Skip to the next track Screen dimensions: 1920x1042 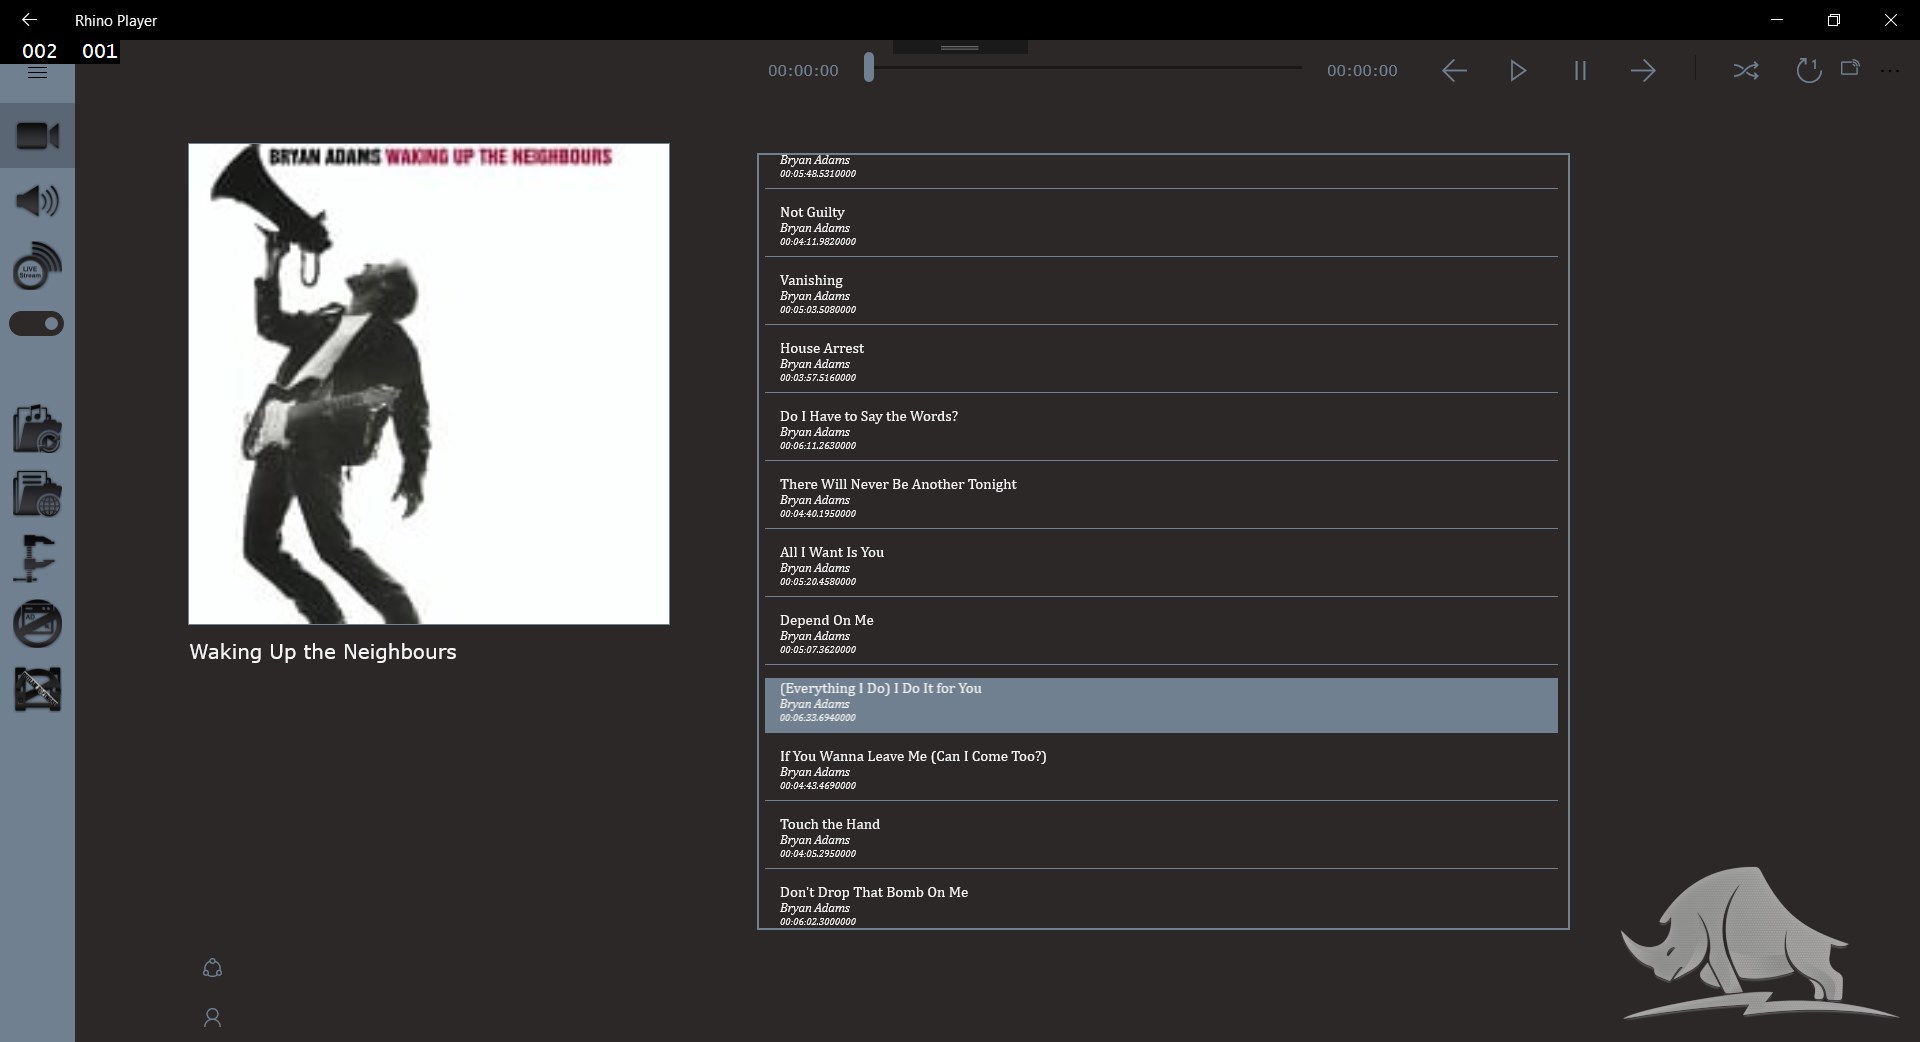1643,70
